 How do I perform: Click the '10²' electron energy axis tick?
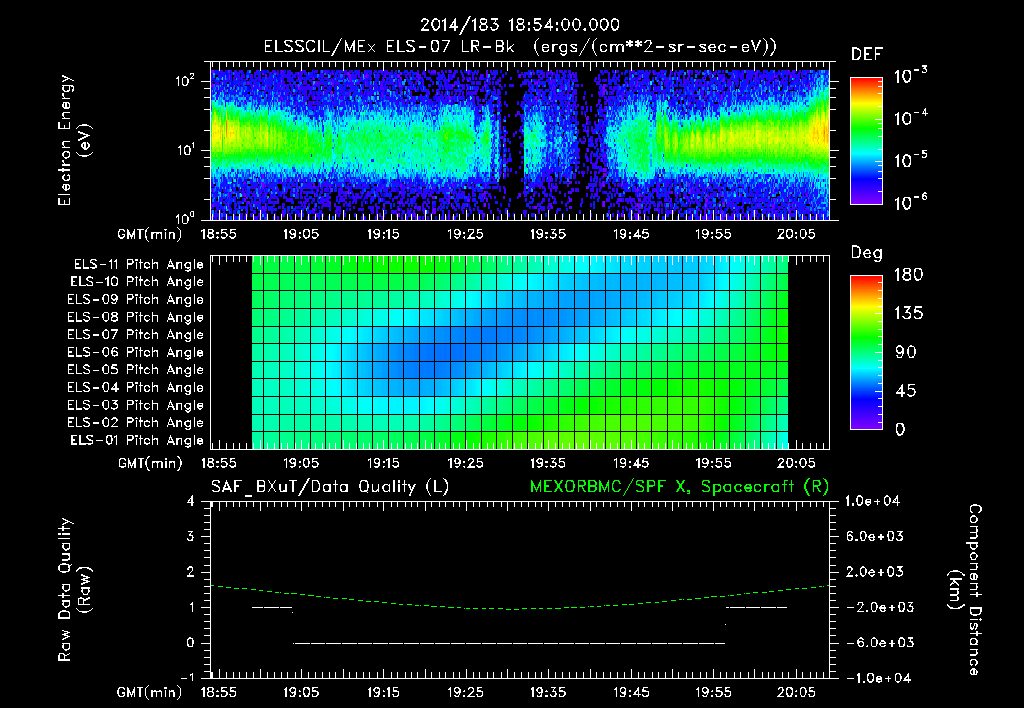pos(185,81)
